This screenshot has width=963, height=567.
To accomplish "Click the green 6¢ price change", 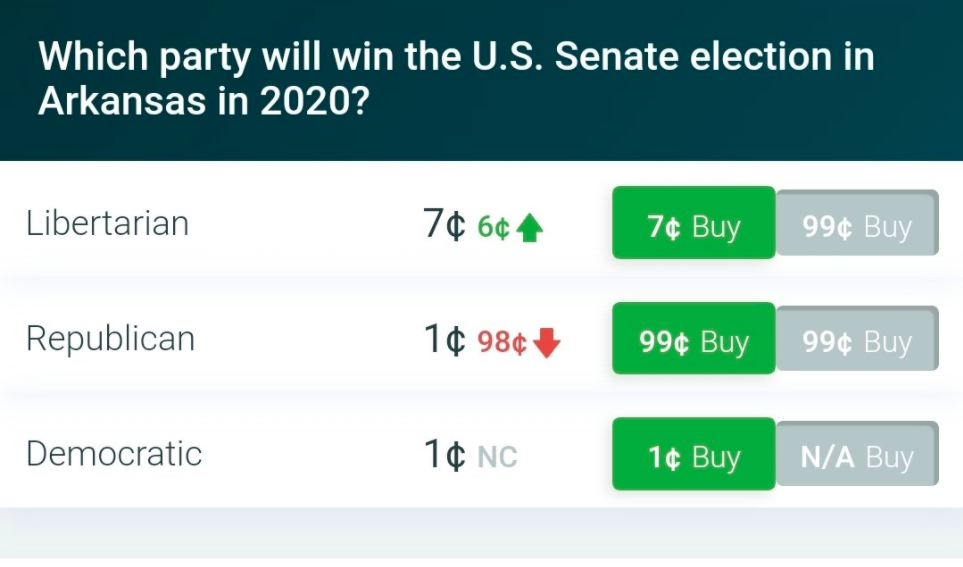I will coord(494,228).
